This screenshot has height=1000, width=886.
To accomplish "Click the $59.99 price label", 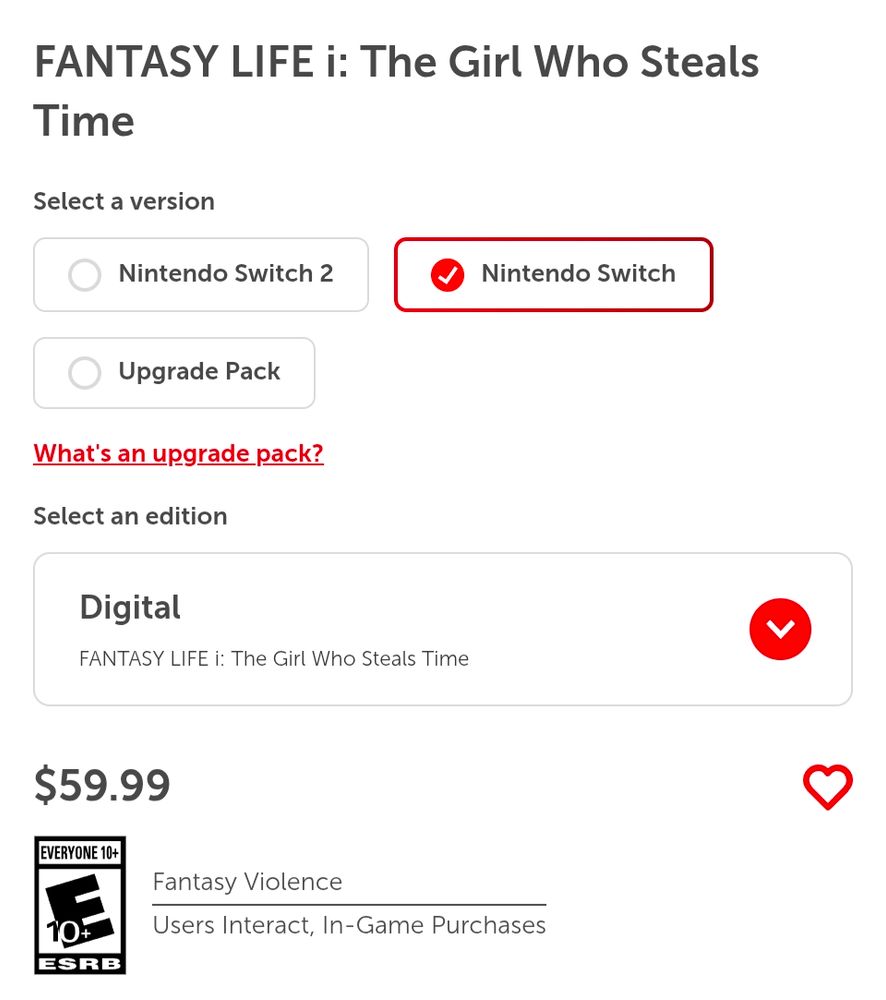I will coord(101,784).
